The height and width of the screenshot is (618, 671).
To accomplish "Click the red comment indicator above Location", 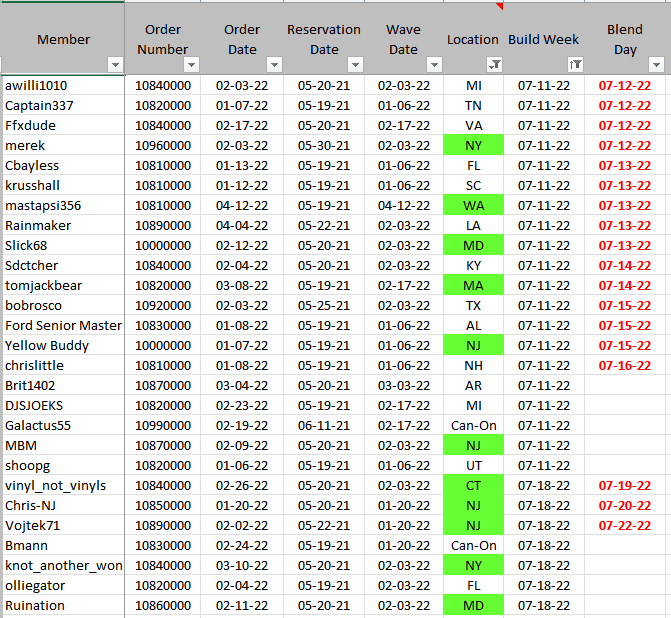I will (499, 6).
